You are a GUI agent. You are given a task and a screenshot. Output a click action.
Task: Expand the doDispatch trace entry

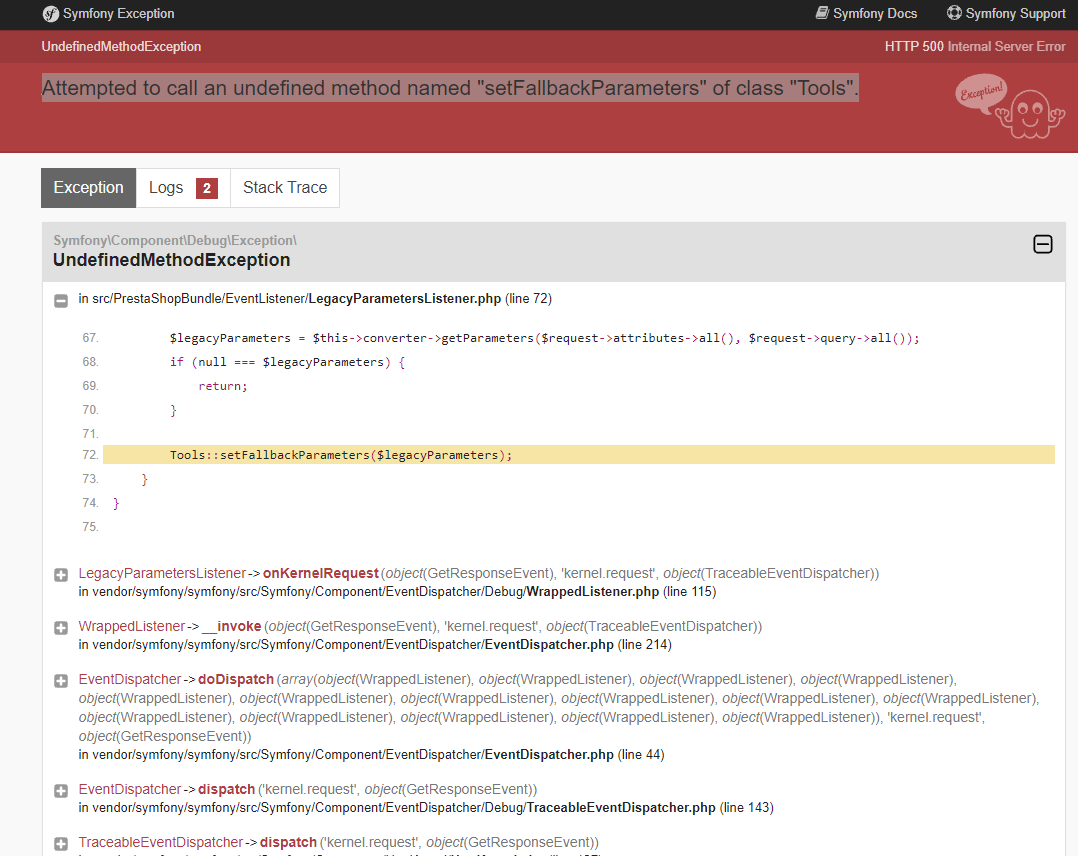pos(61,681)
